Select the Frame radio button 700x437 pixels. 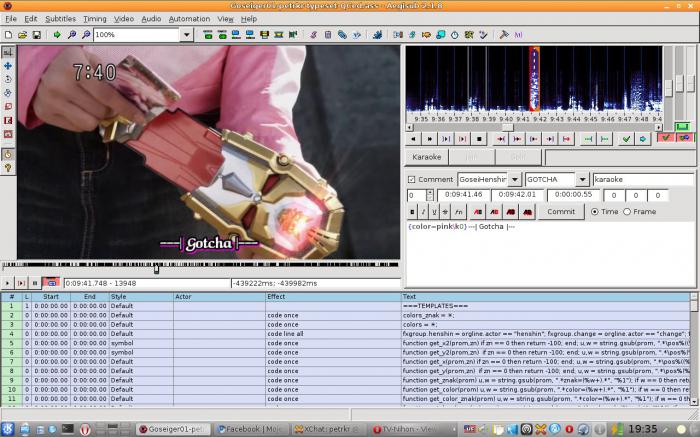[627, 212]
